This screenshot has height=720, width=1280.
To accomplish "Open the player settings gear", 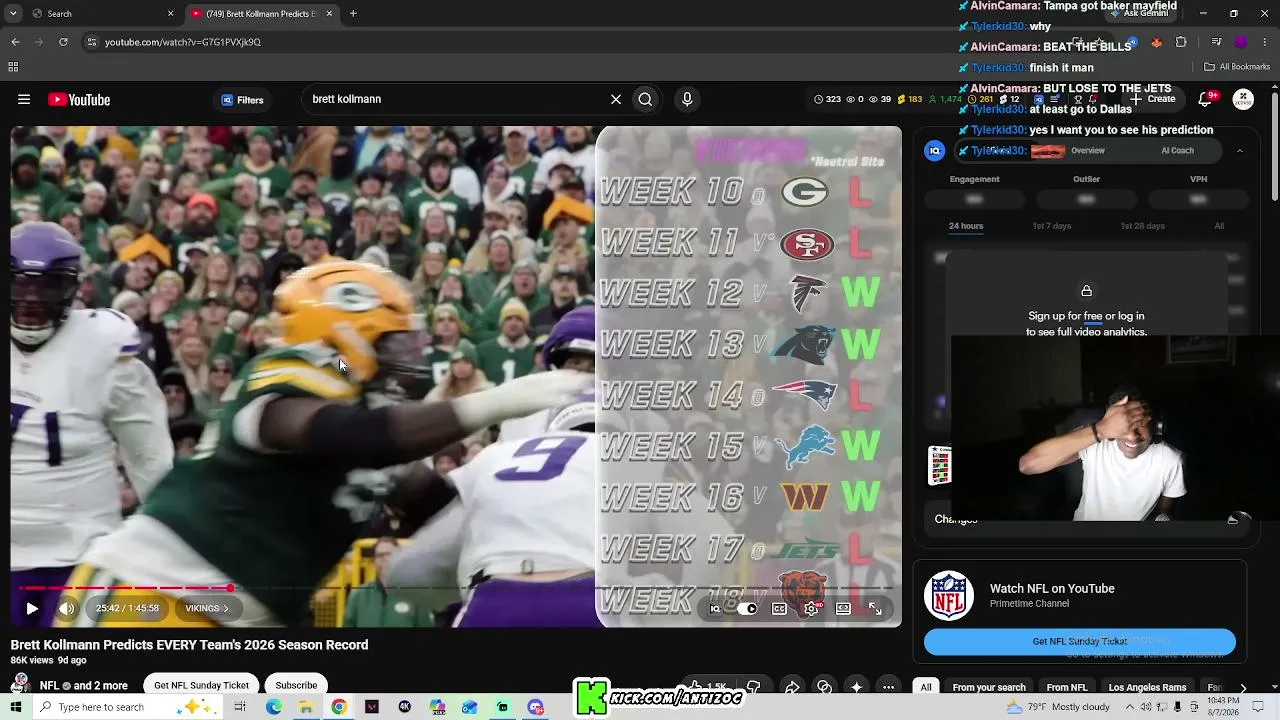I will point(811,608).
